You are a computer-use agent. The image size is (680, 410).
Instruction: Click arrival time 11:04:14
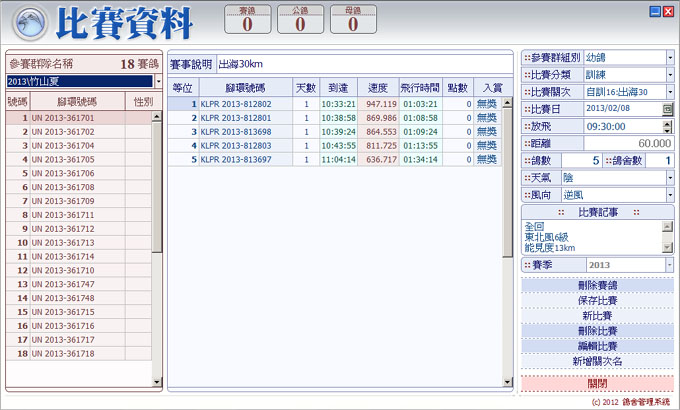pos(338,160)
